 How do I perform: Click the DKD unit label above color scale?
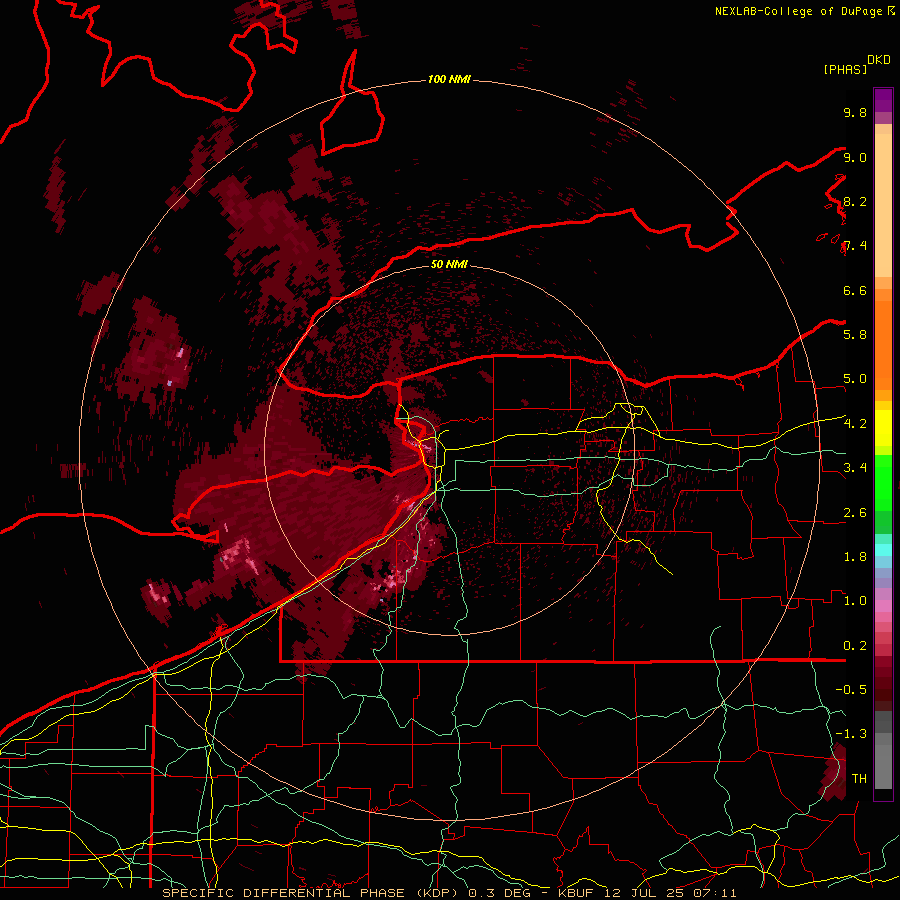879,60
